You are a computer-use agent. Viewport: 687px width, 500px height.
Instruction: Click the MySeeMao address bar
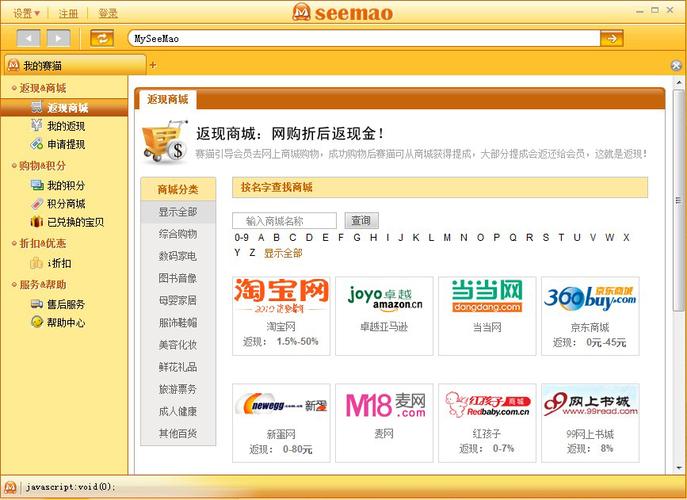364,38
